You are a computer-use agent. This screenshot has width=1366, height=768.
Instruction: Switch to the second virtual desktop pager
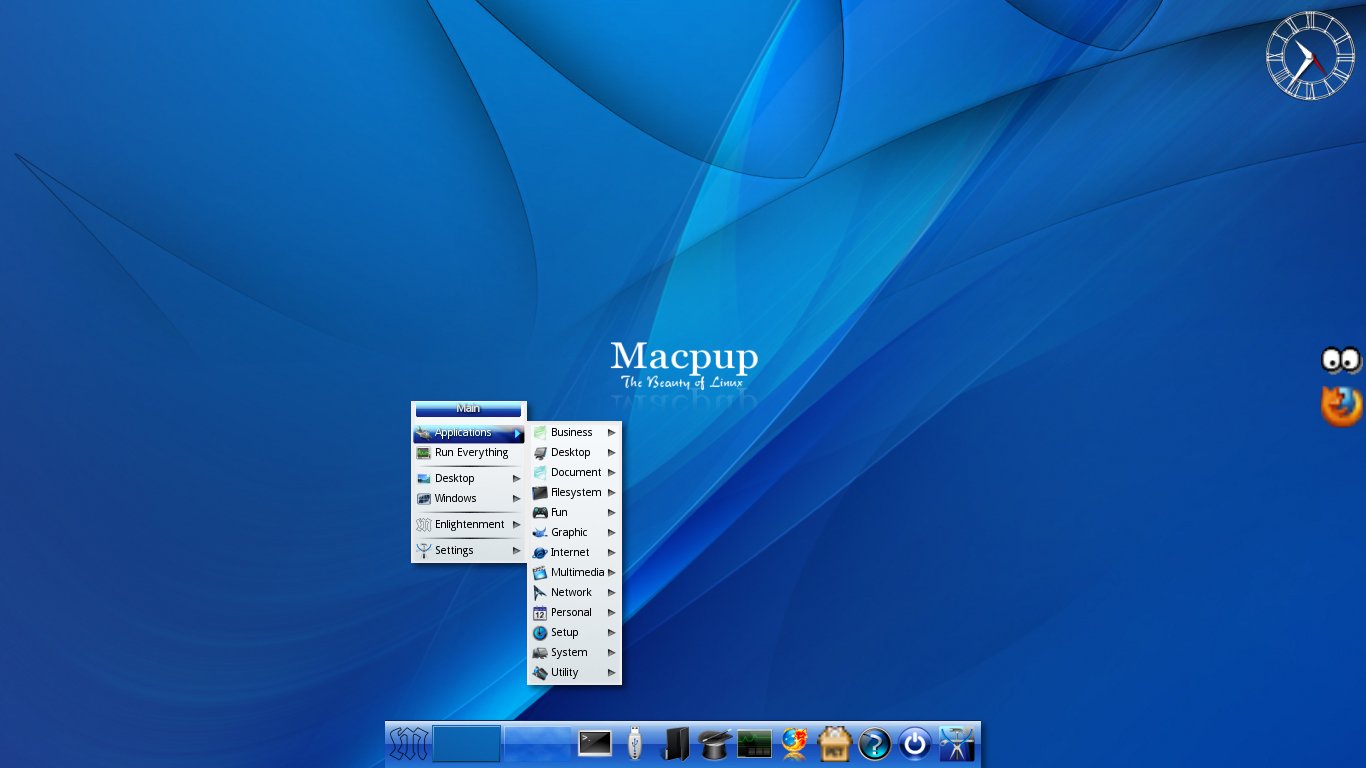[x=537, y=744]
